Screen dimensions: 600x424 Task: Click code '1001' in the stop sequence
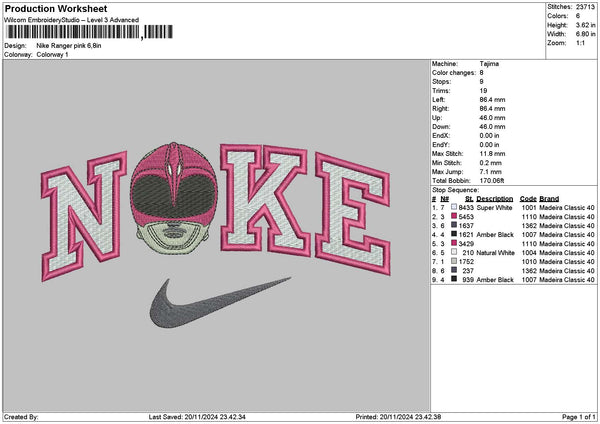point(529,207)
